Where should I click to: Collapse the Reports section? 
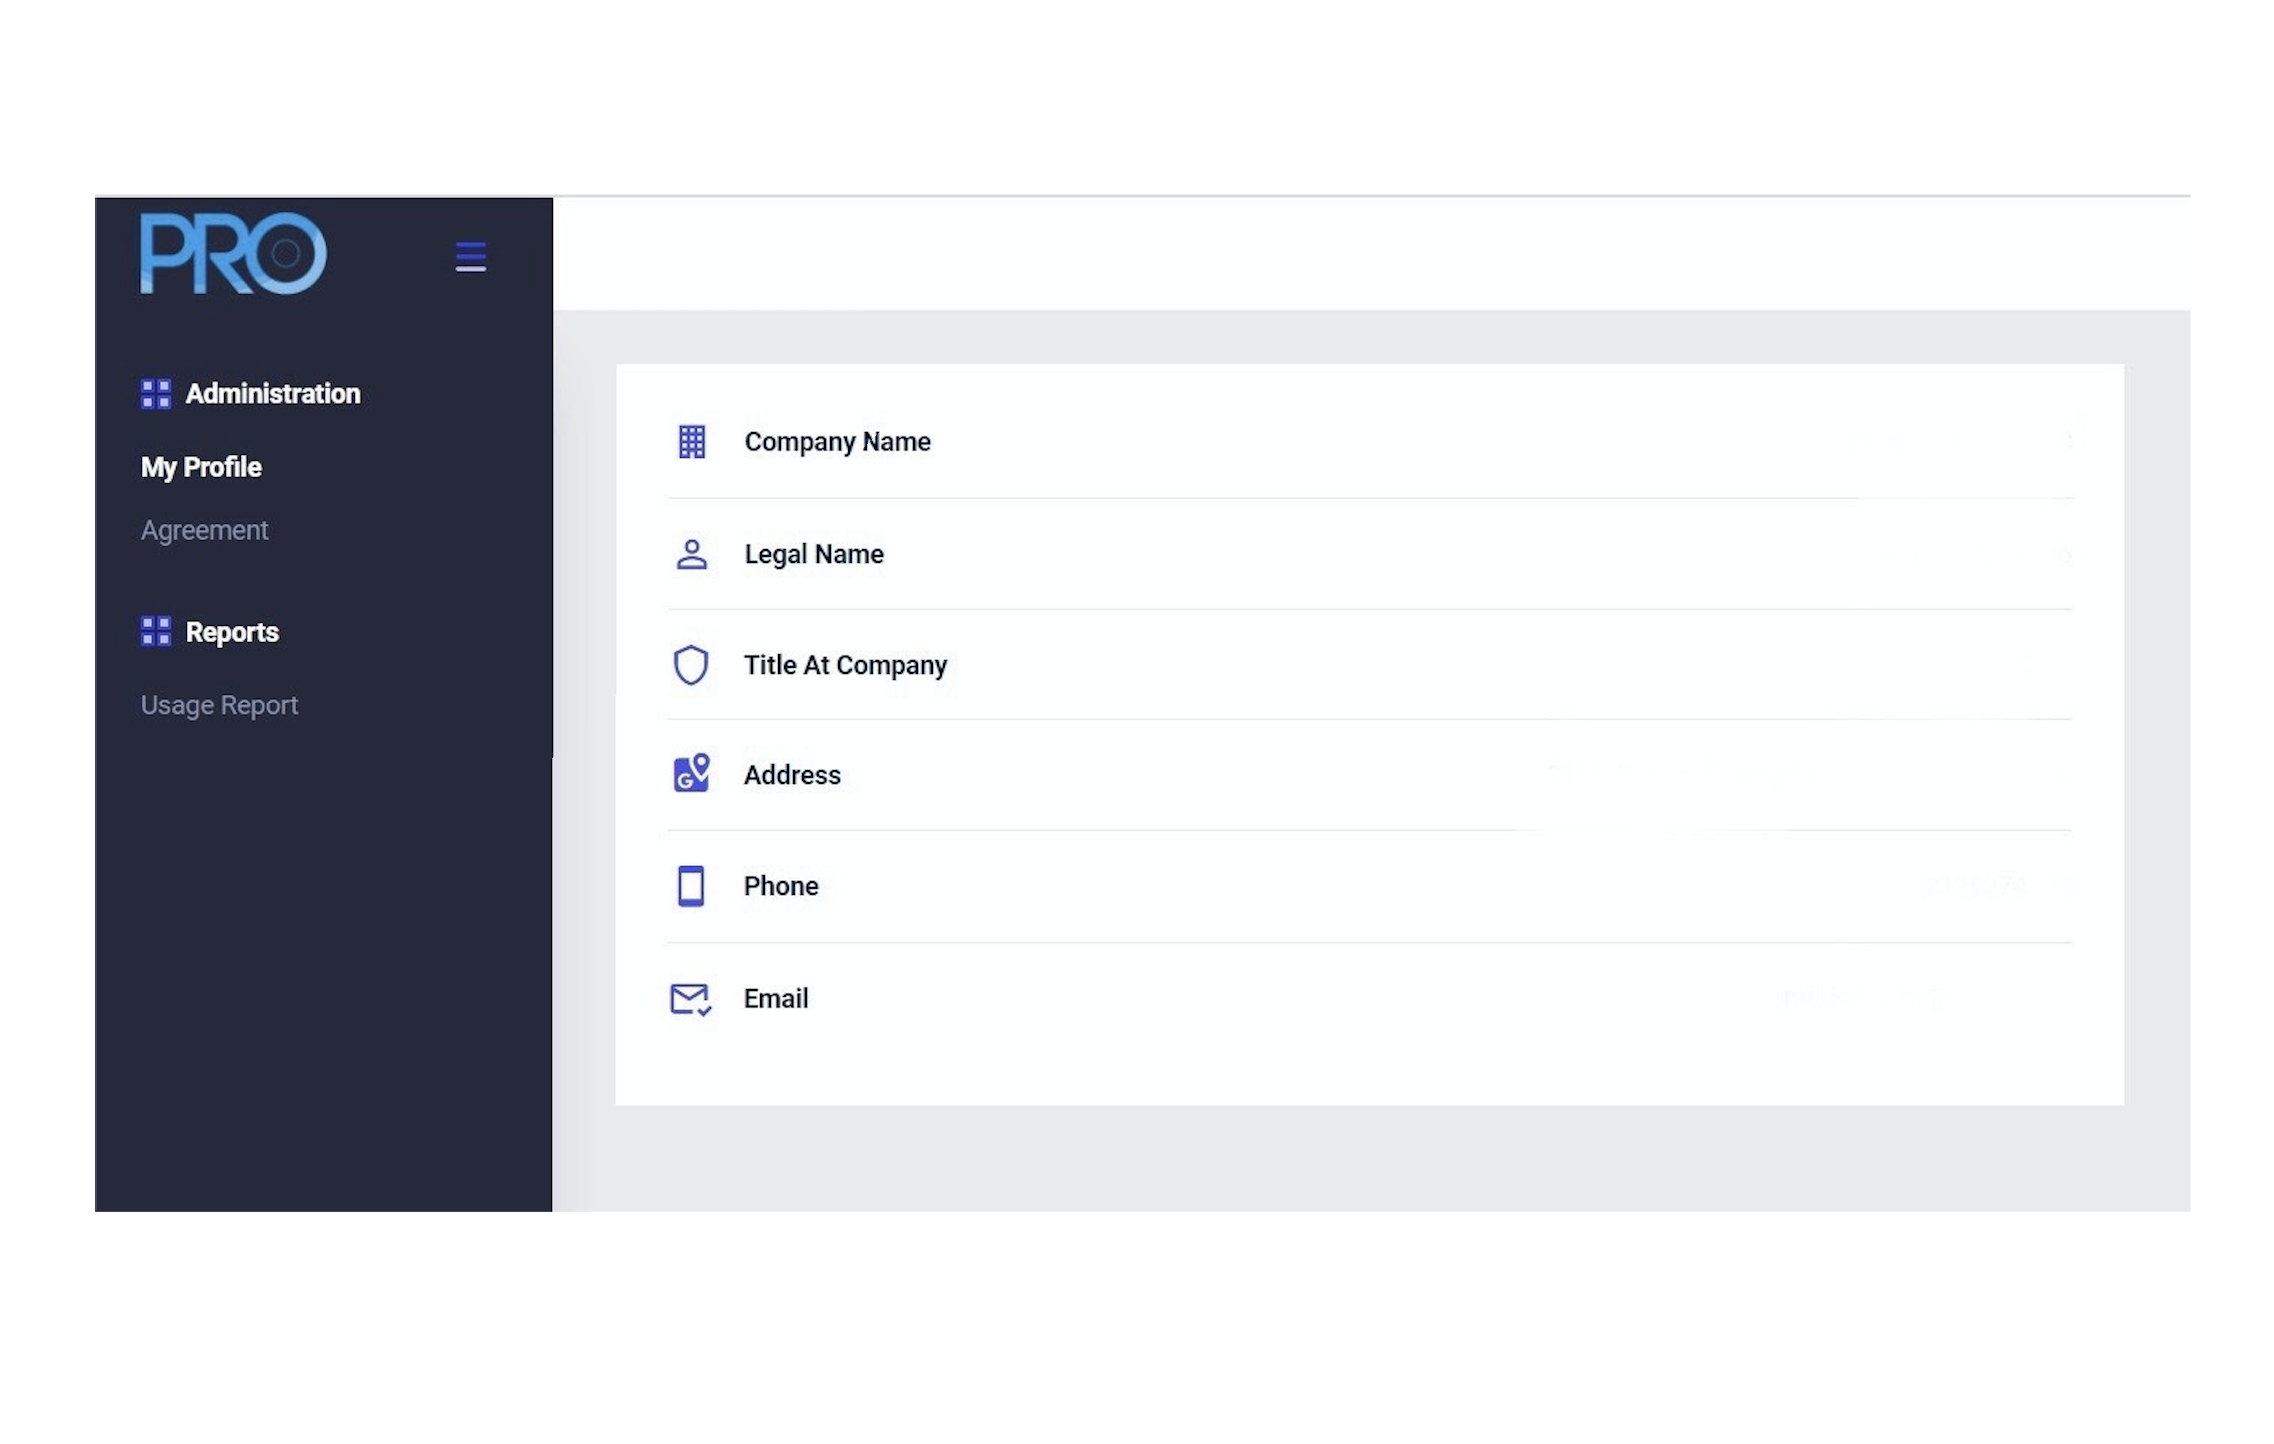(231, 632)
